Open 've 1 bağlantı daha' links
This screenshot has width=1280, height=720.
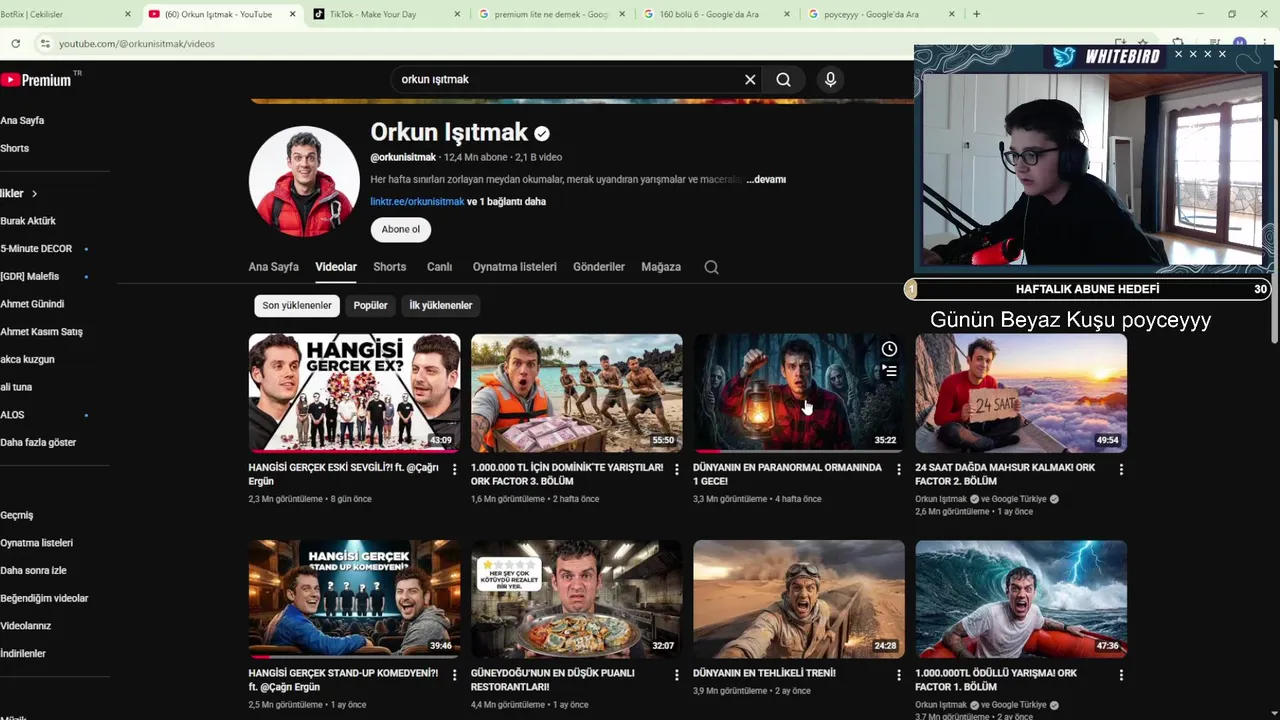click(x=507, y=202)
